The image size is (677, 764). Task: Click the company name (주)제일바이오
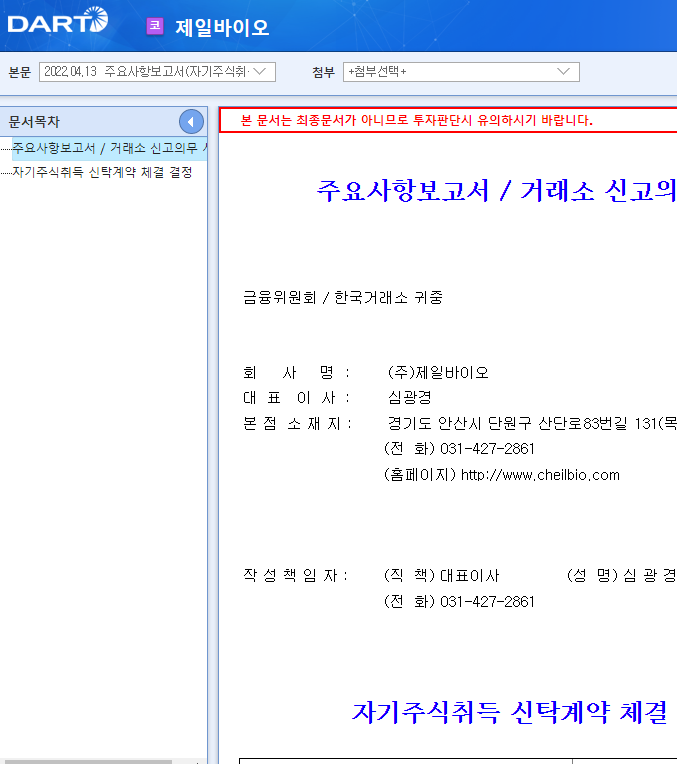[x=438, y=373]
